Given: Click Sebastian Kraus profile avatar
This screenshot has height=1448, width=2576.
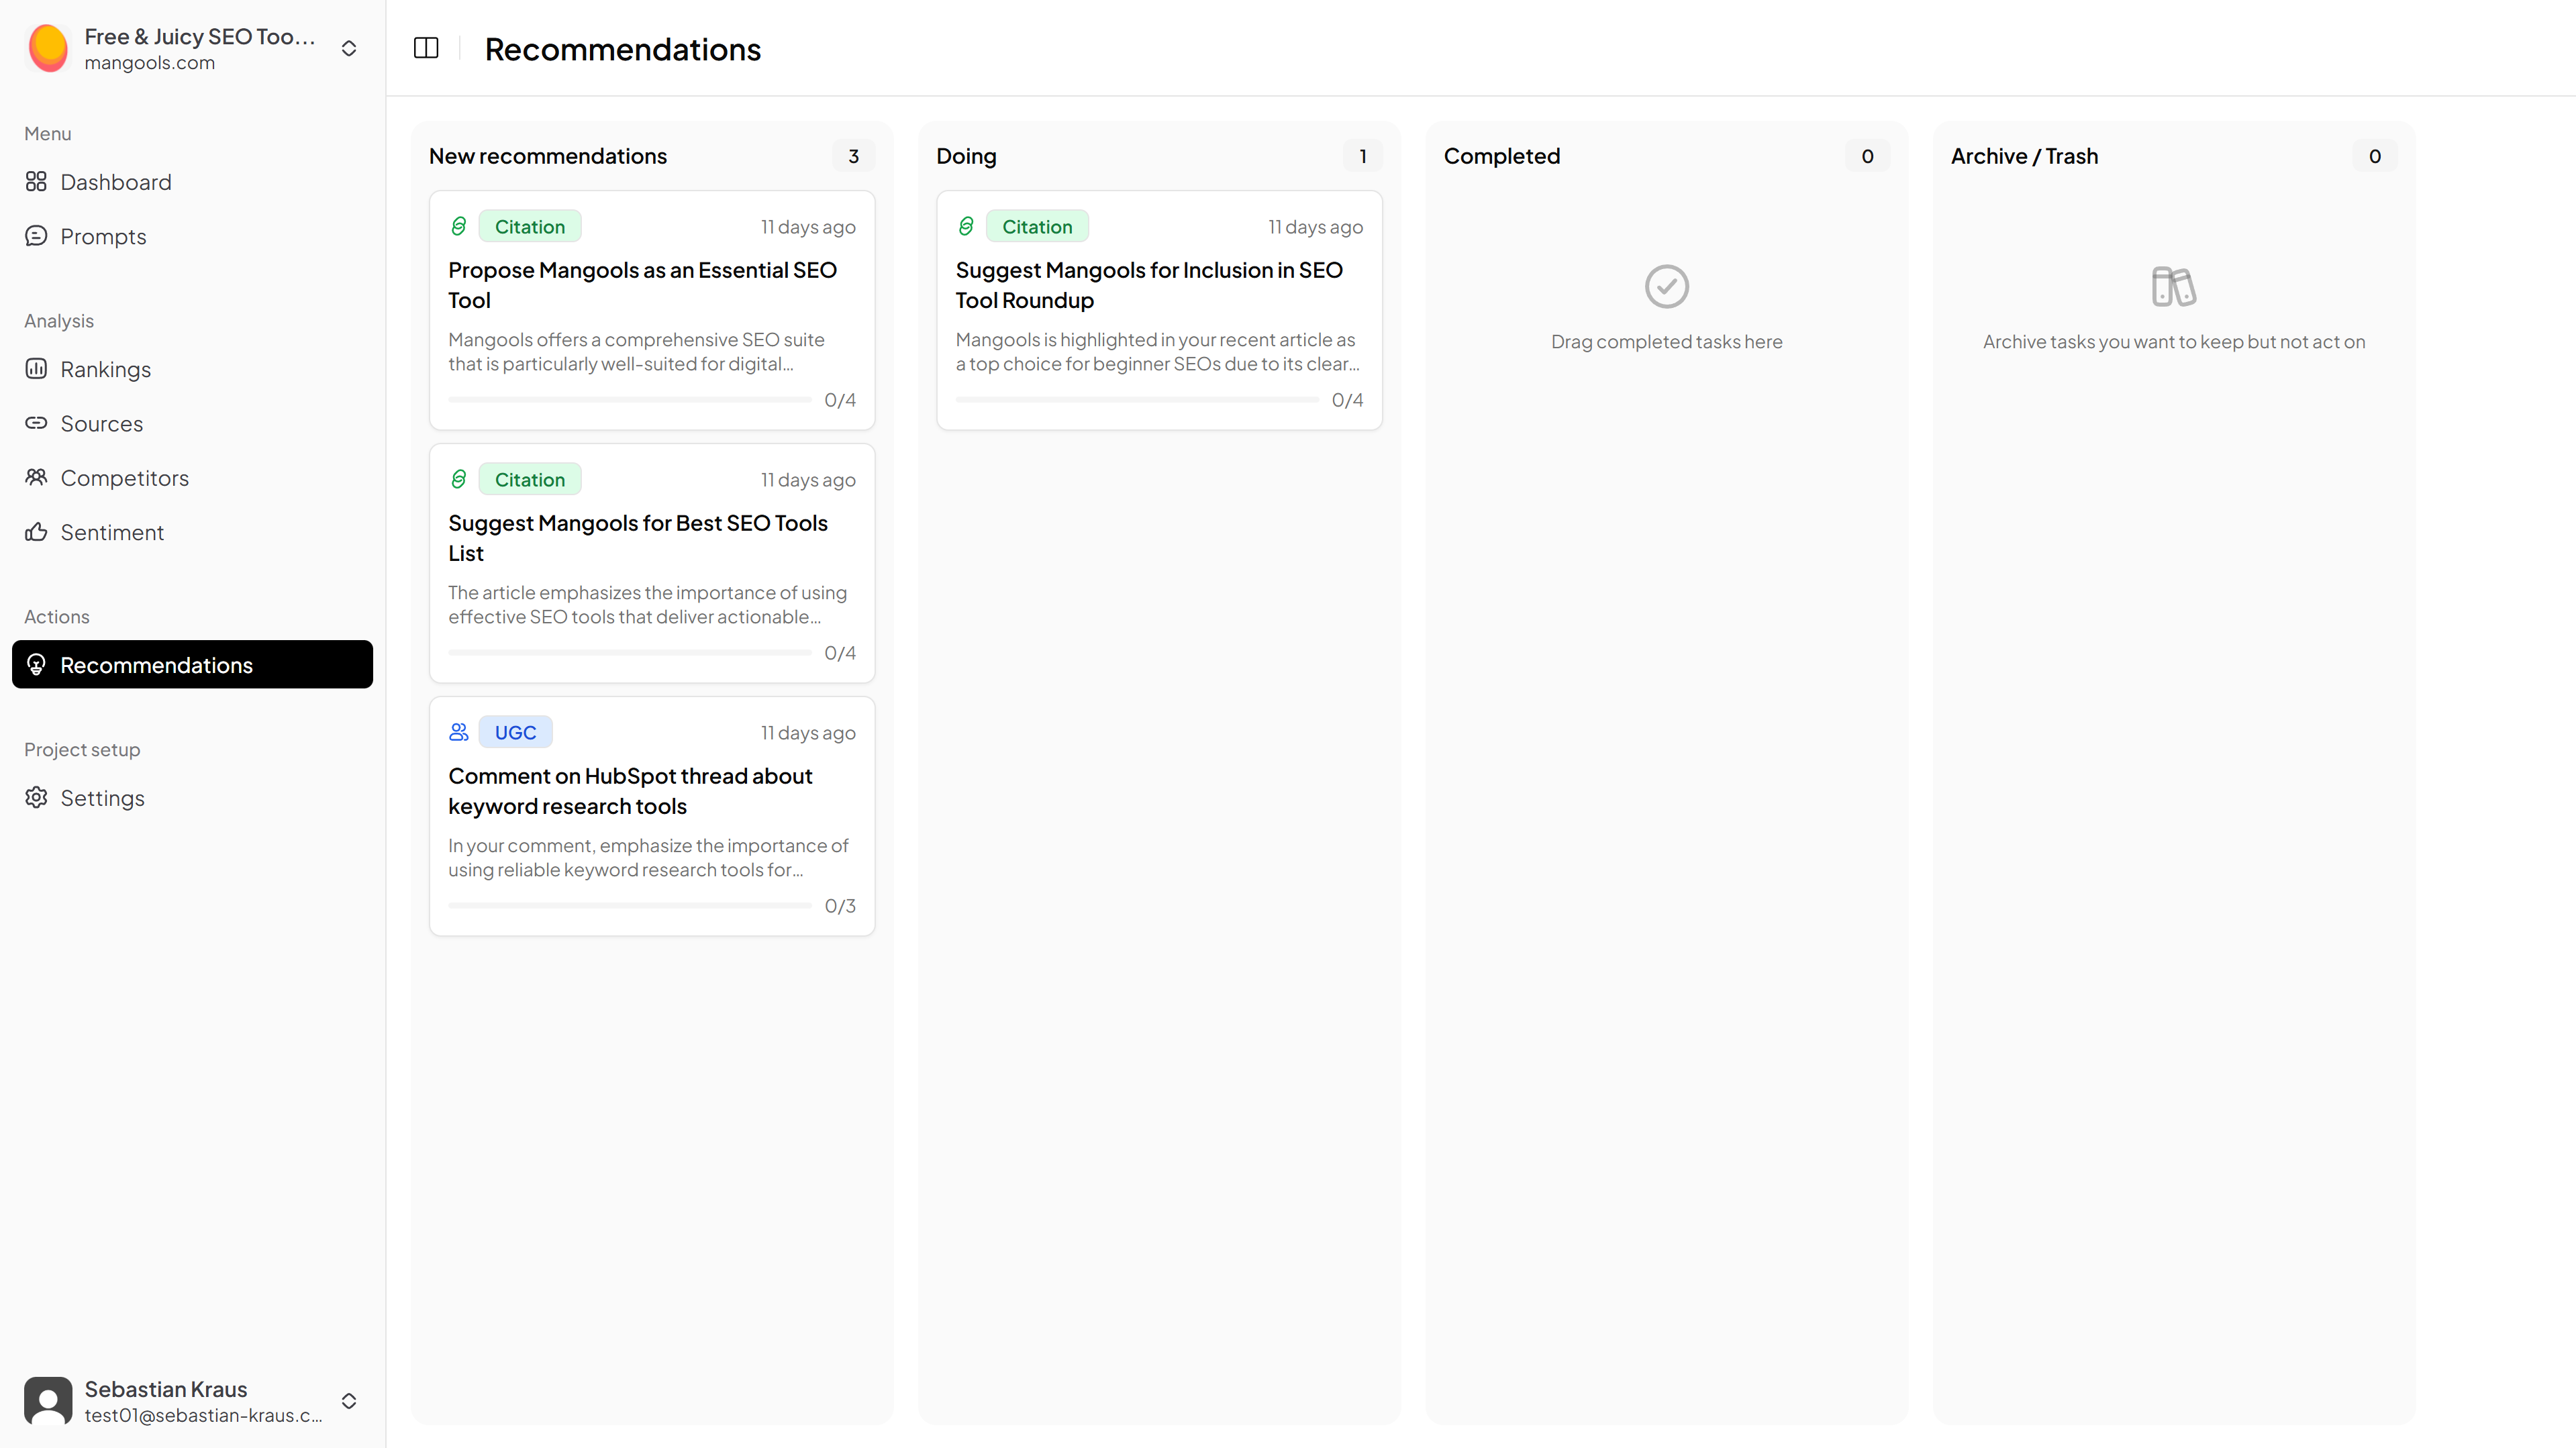Looking at the screenshot, I should coord(48,1400).
